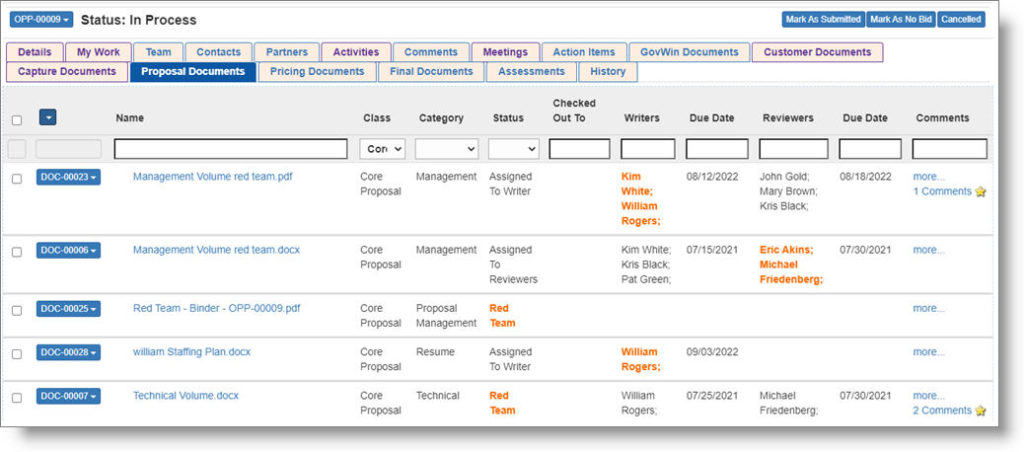Toggle the select-all checkbox in the table header
This screenshot has width=1024, height=452.
coord(17,120)
